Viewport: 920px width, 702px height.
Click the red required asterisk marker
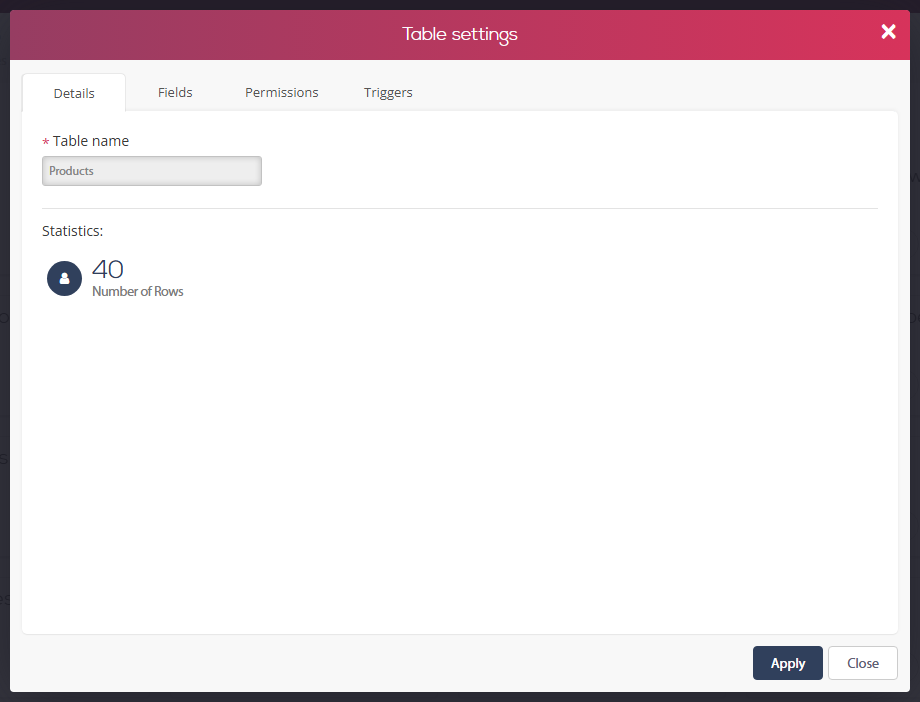tap(46, 141)
